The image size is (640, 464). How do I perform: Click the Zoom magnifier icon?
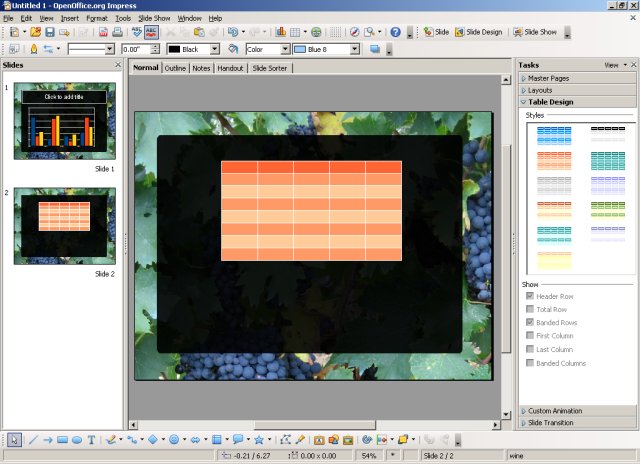click(369, 32)
